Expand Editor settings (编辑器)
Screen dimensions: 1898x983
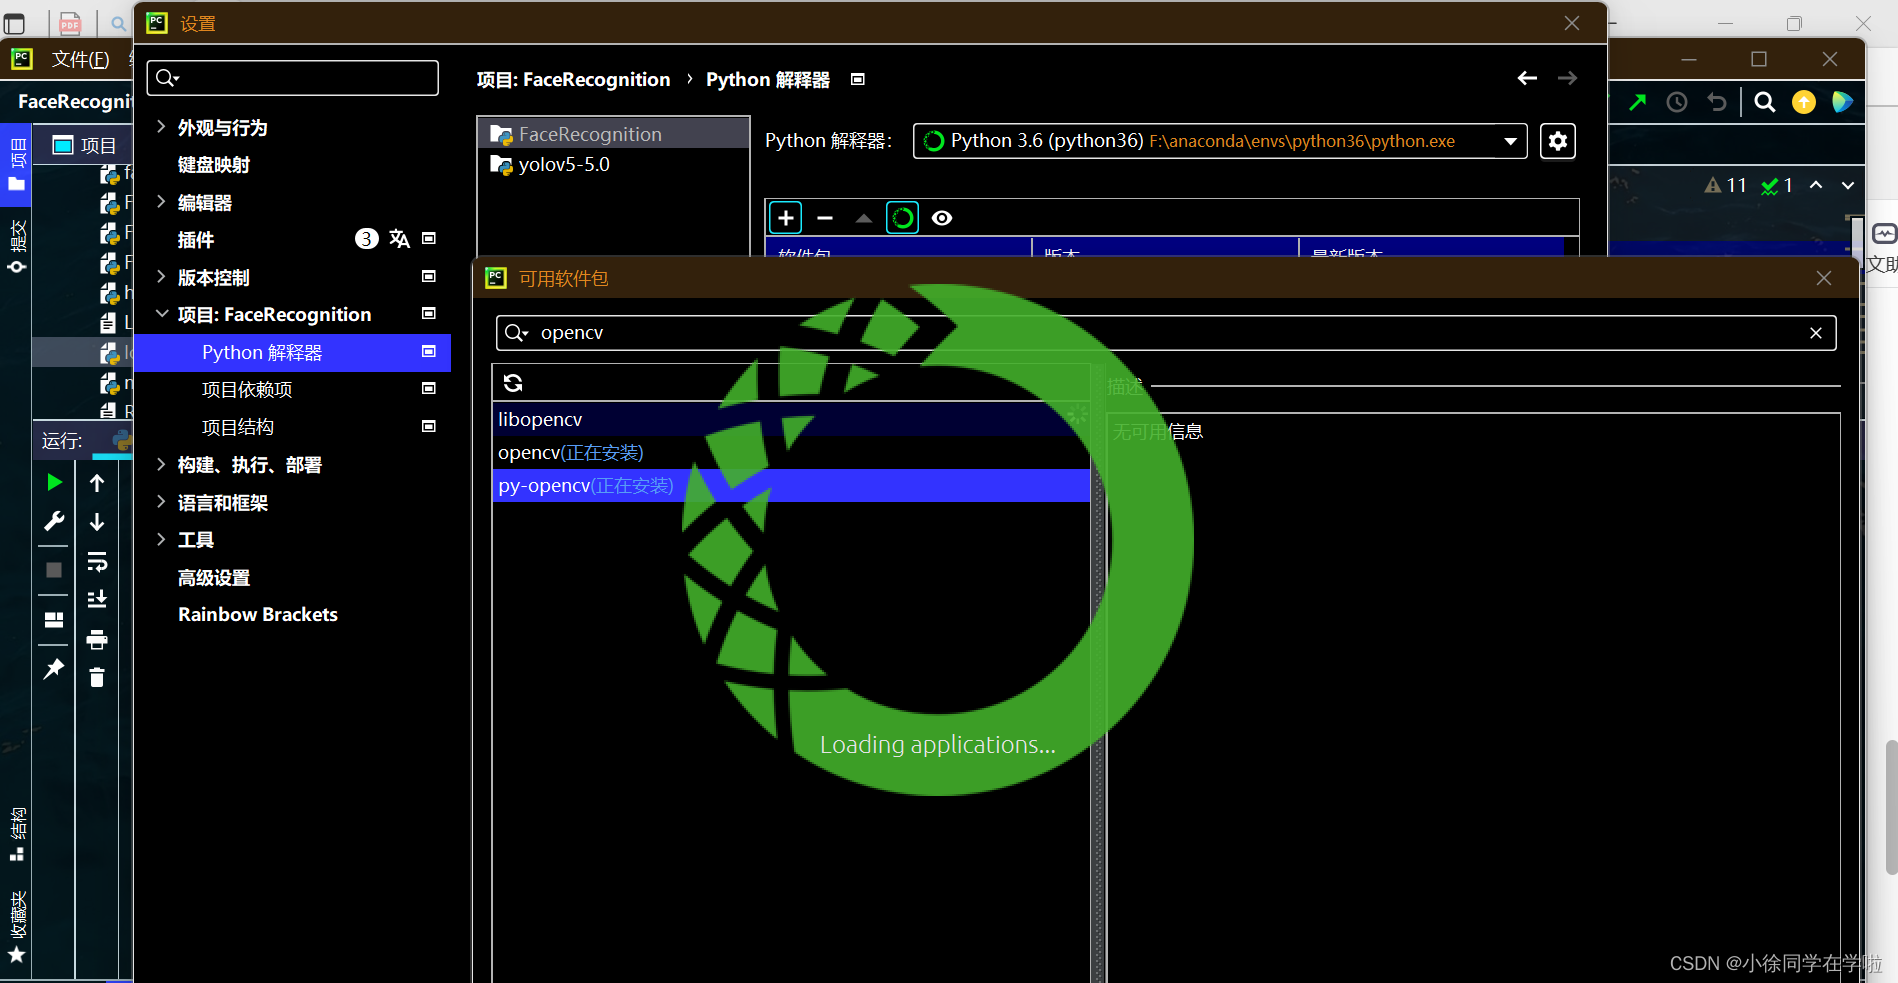(161, 202)
